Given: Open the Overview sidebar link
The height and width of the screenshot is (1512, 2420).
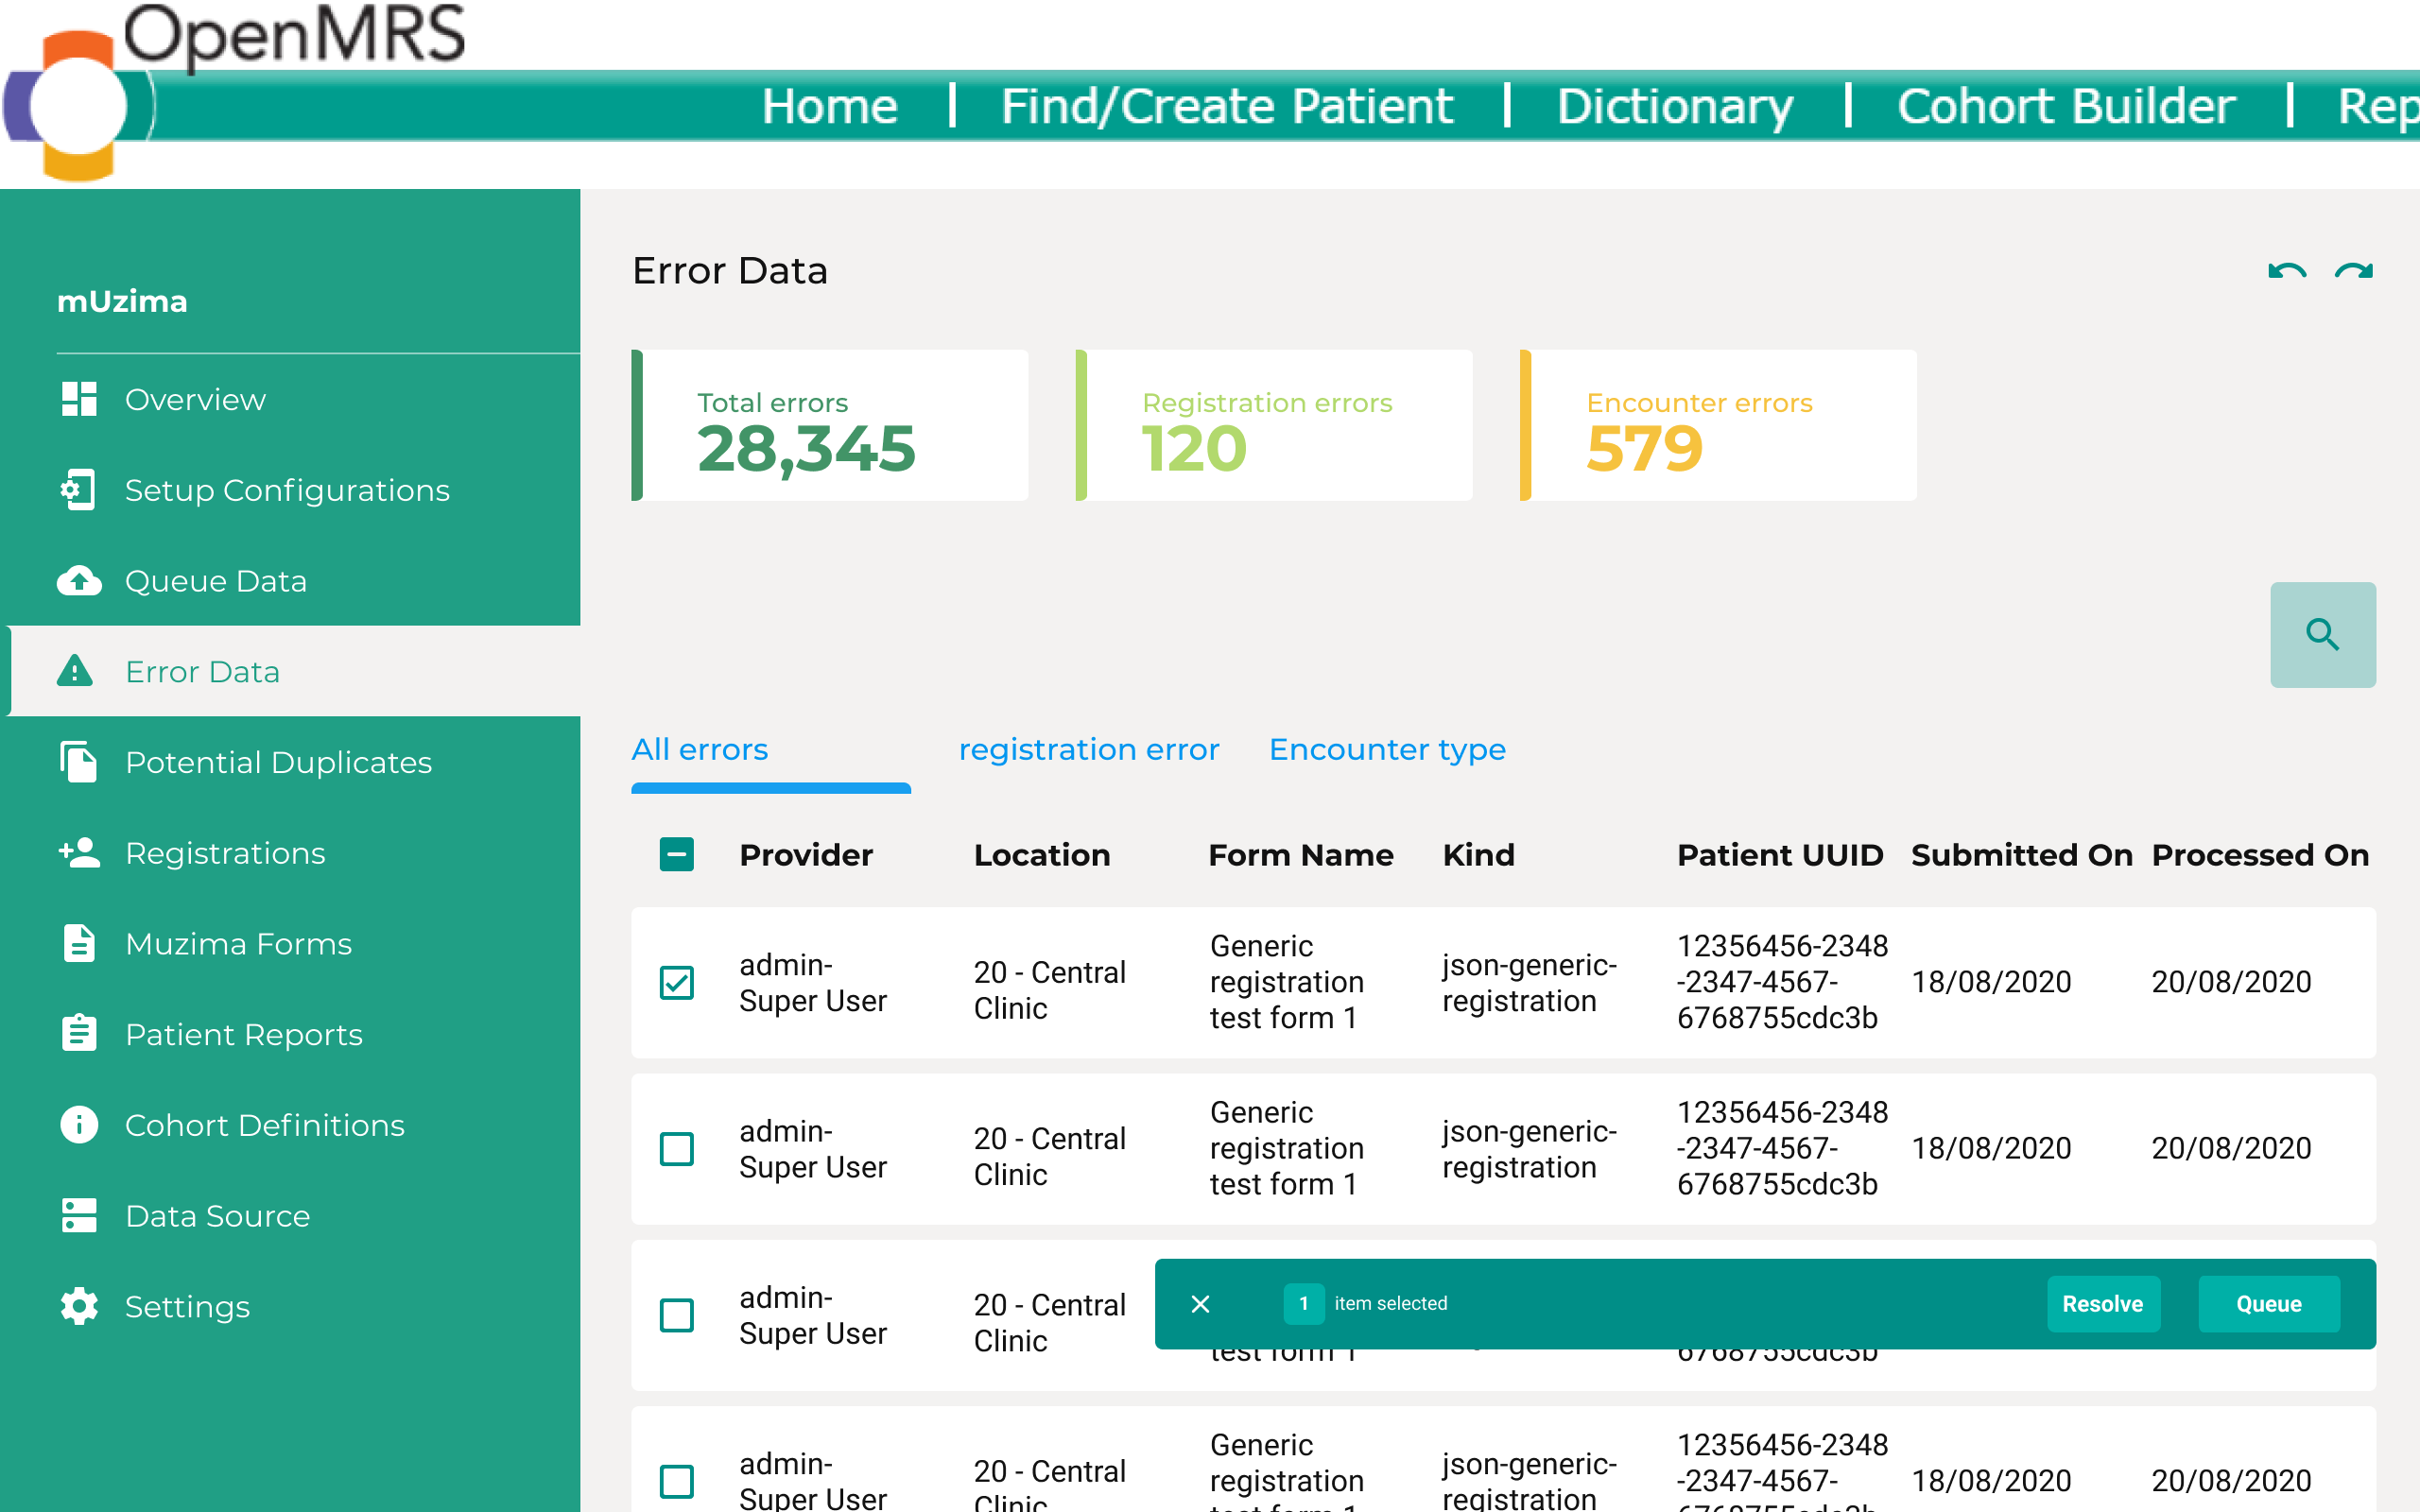Looking at the screenshot, I should [196, 399].
